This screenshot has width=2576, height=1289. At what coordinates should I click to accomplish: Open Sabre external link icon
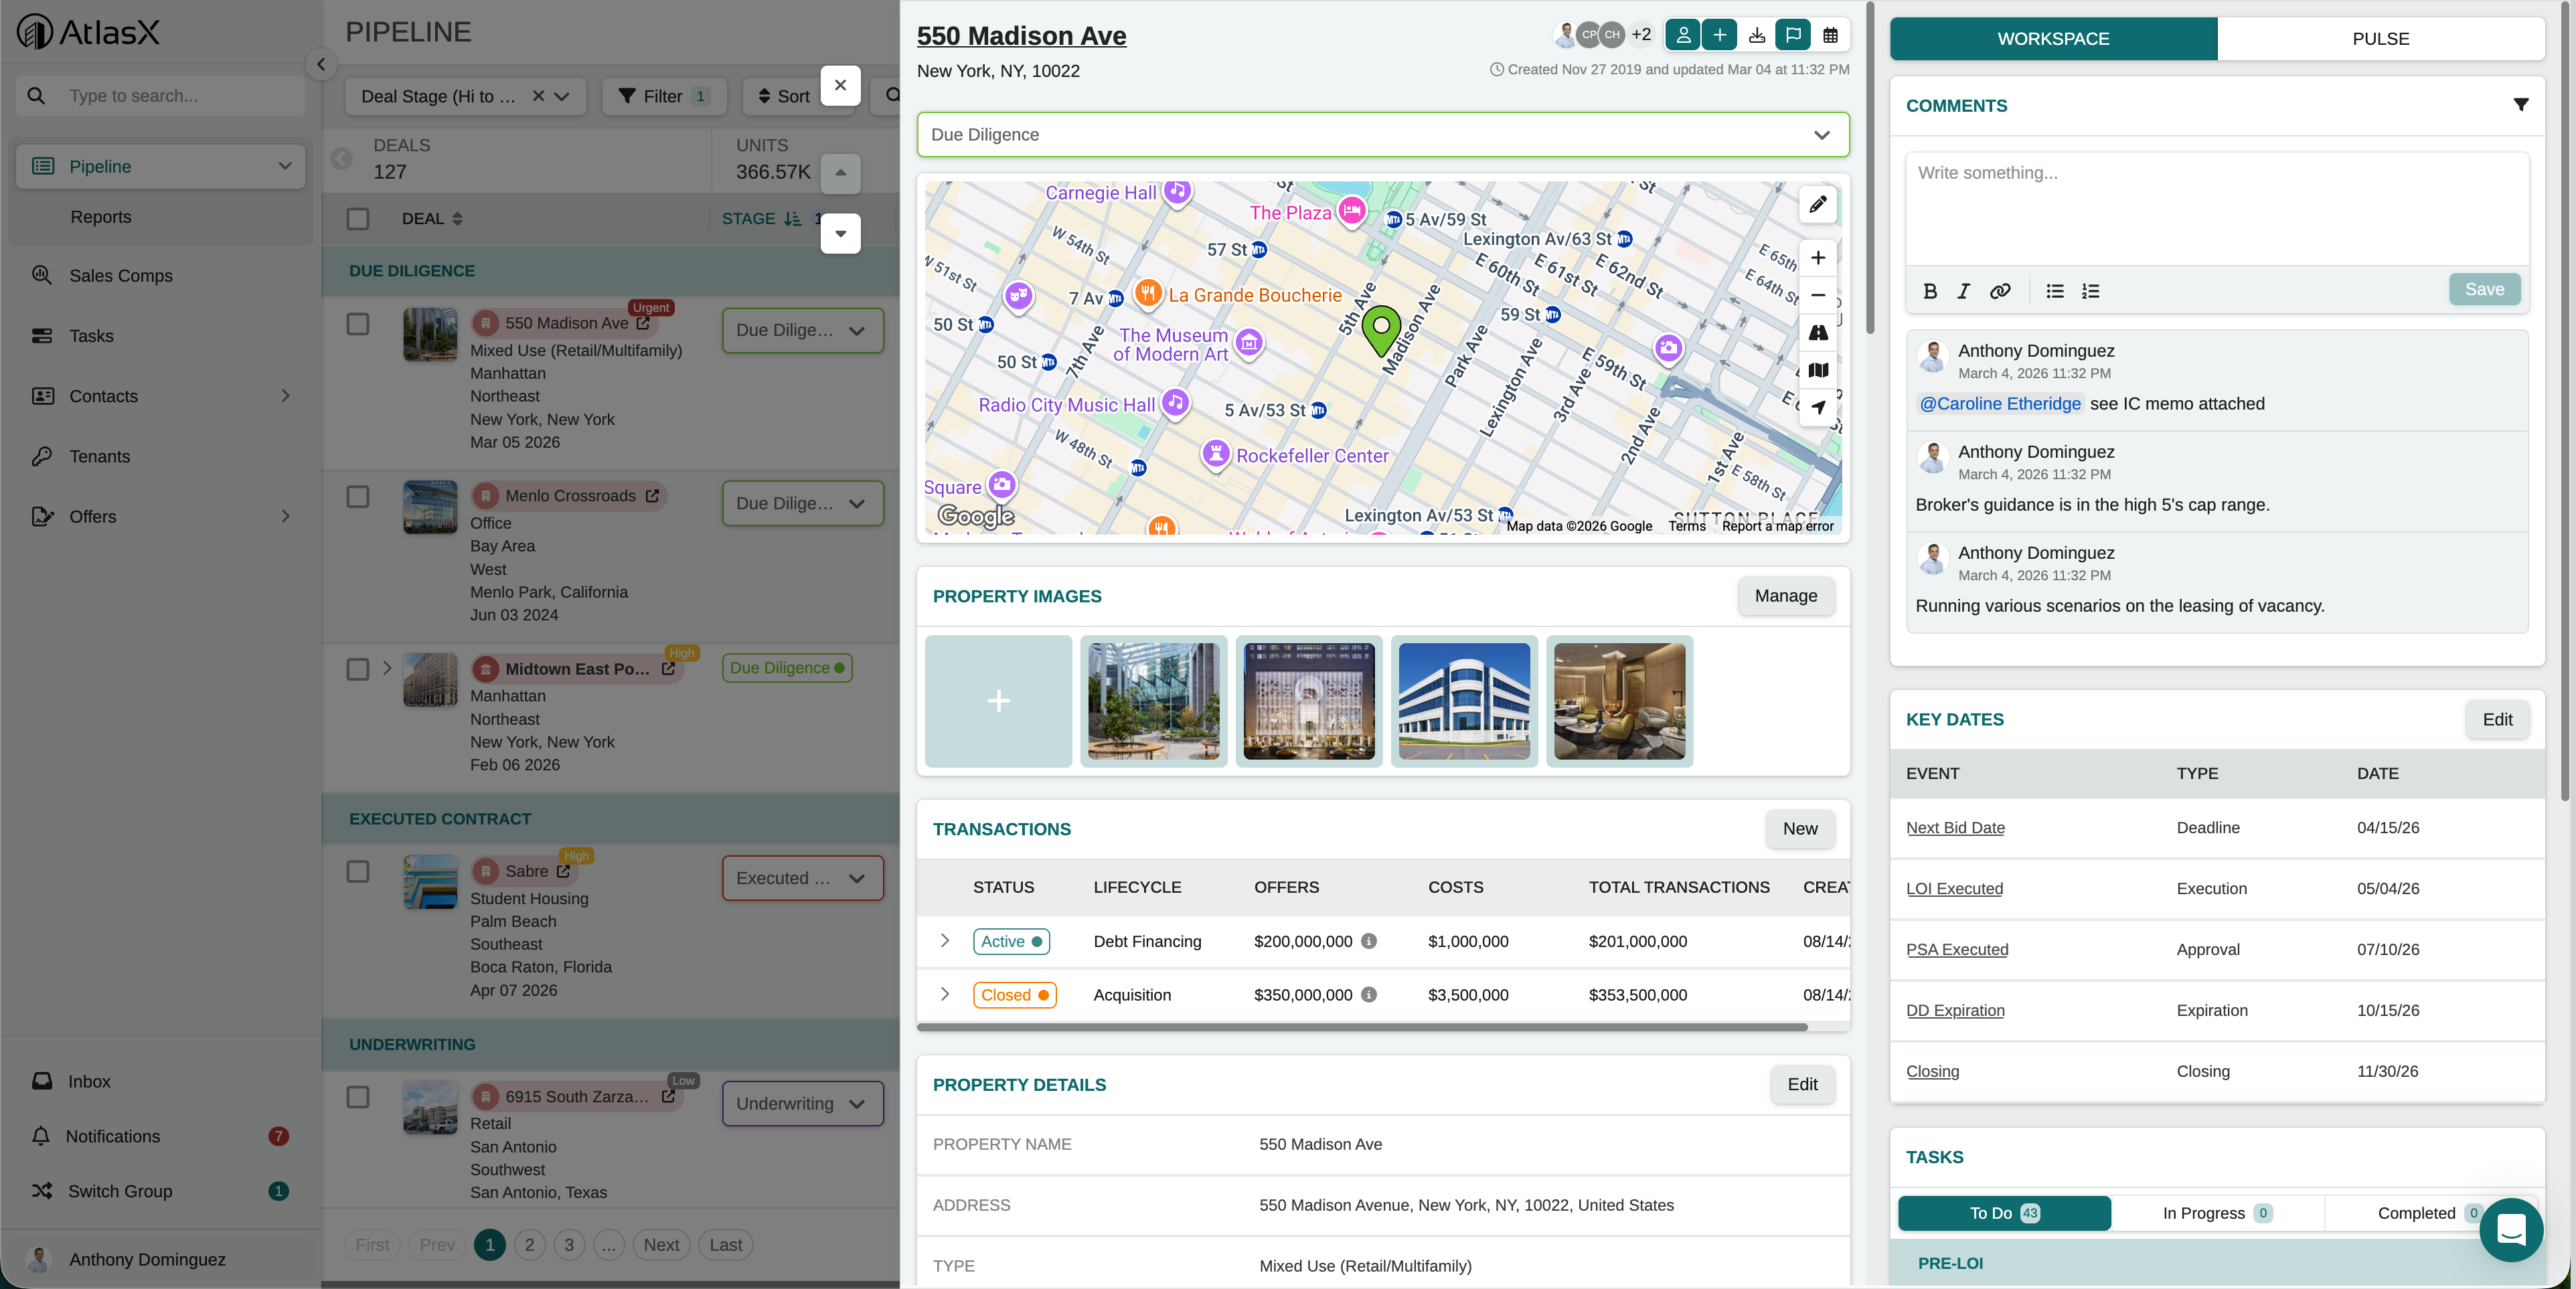click(x=563, y=871)
